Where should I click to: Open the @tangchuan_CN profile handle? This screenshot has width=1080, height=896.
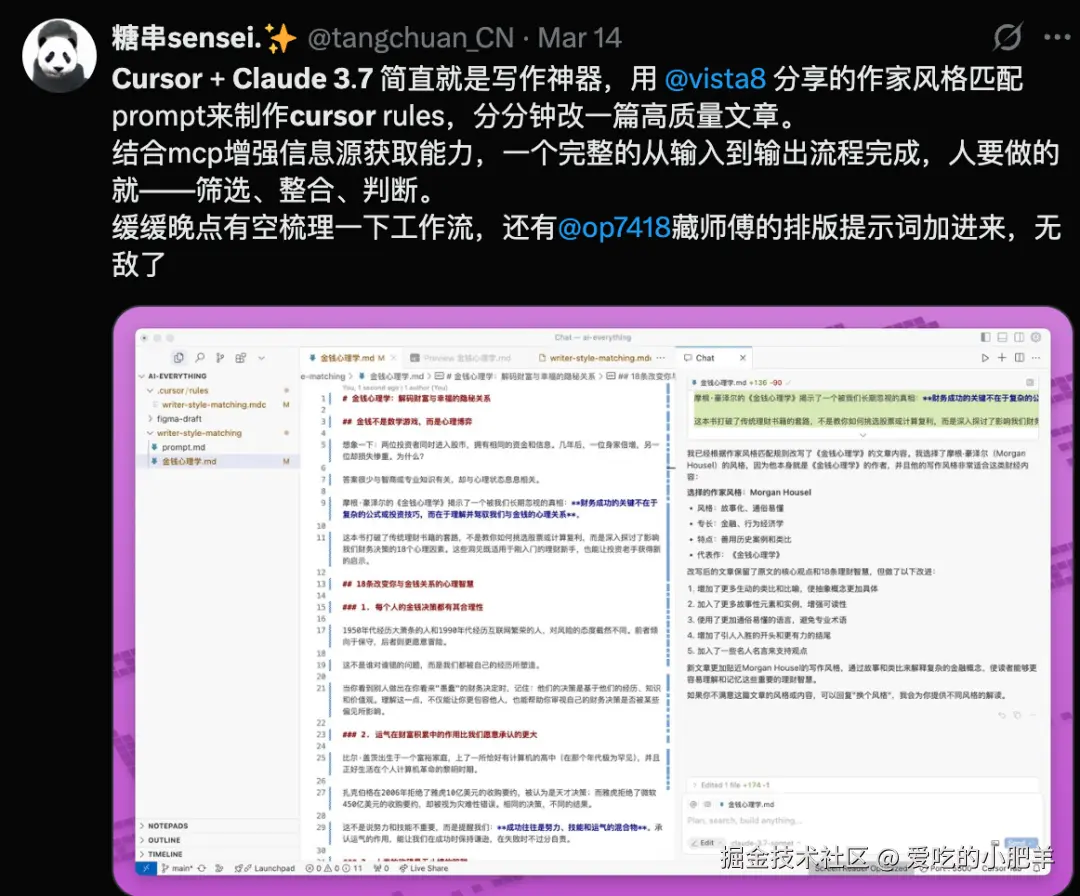pos(411,38)
